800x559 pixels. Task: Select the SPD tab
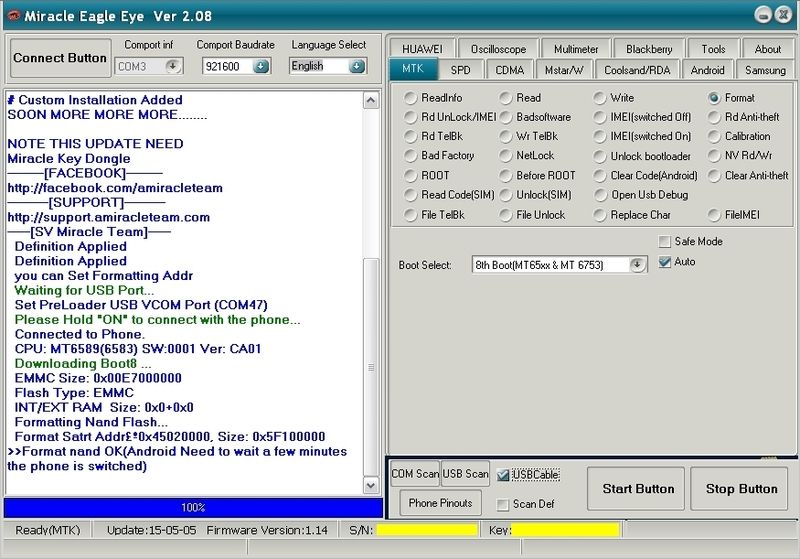point(460,70)
